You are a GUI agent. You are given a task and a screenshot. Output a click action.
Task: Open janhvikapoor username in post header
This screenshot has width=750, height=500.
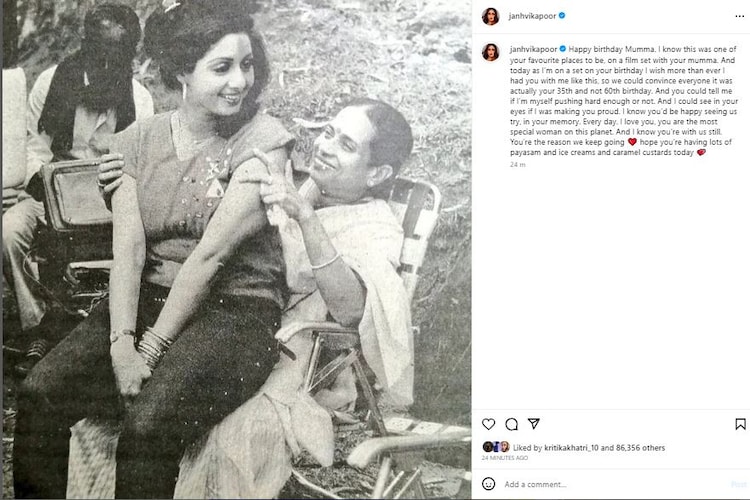pos(532,16)
